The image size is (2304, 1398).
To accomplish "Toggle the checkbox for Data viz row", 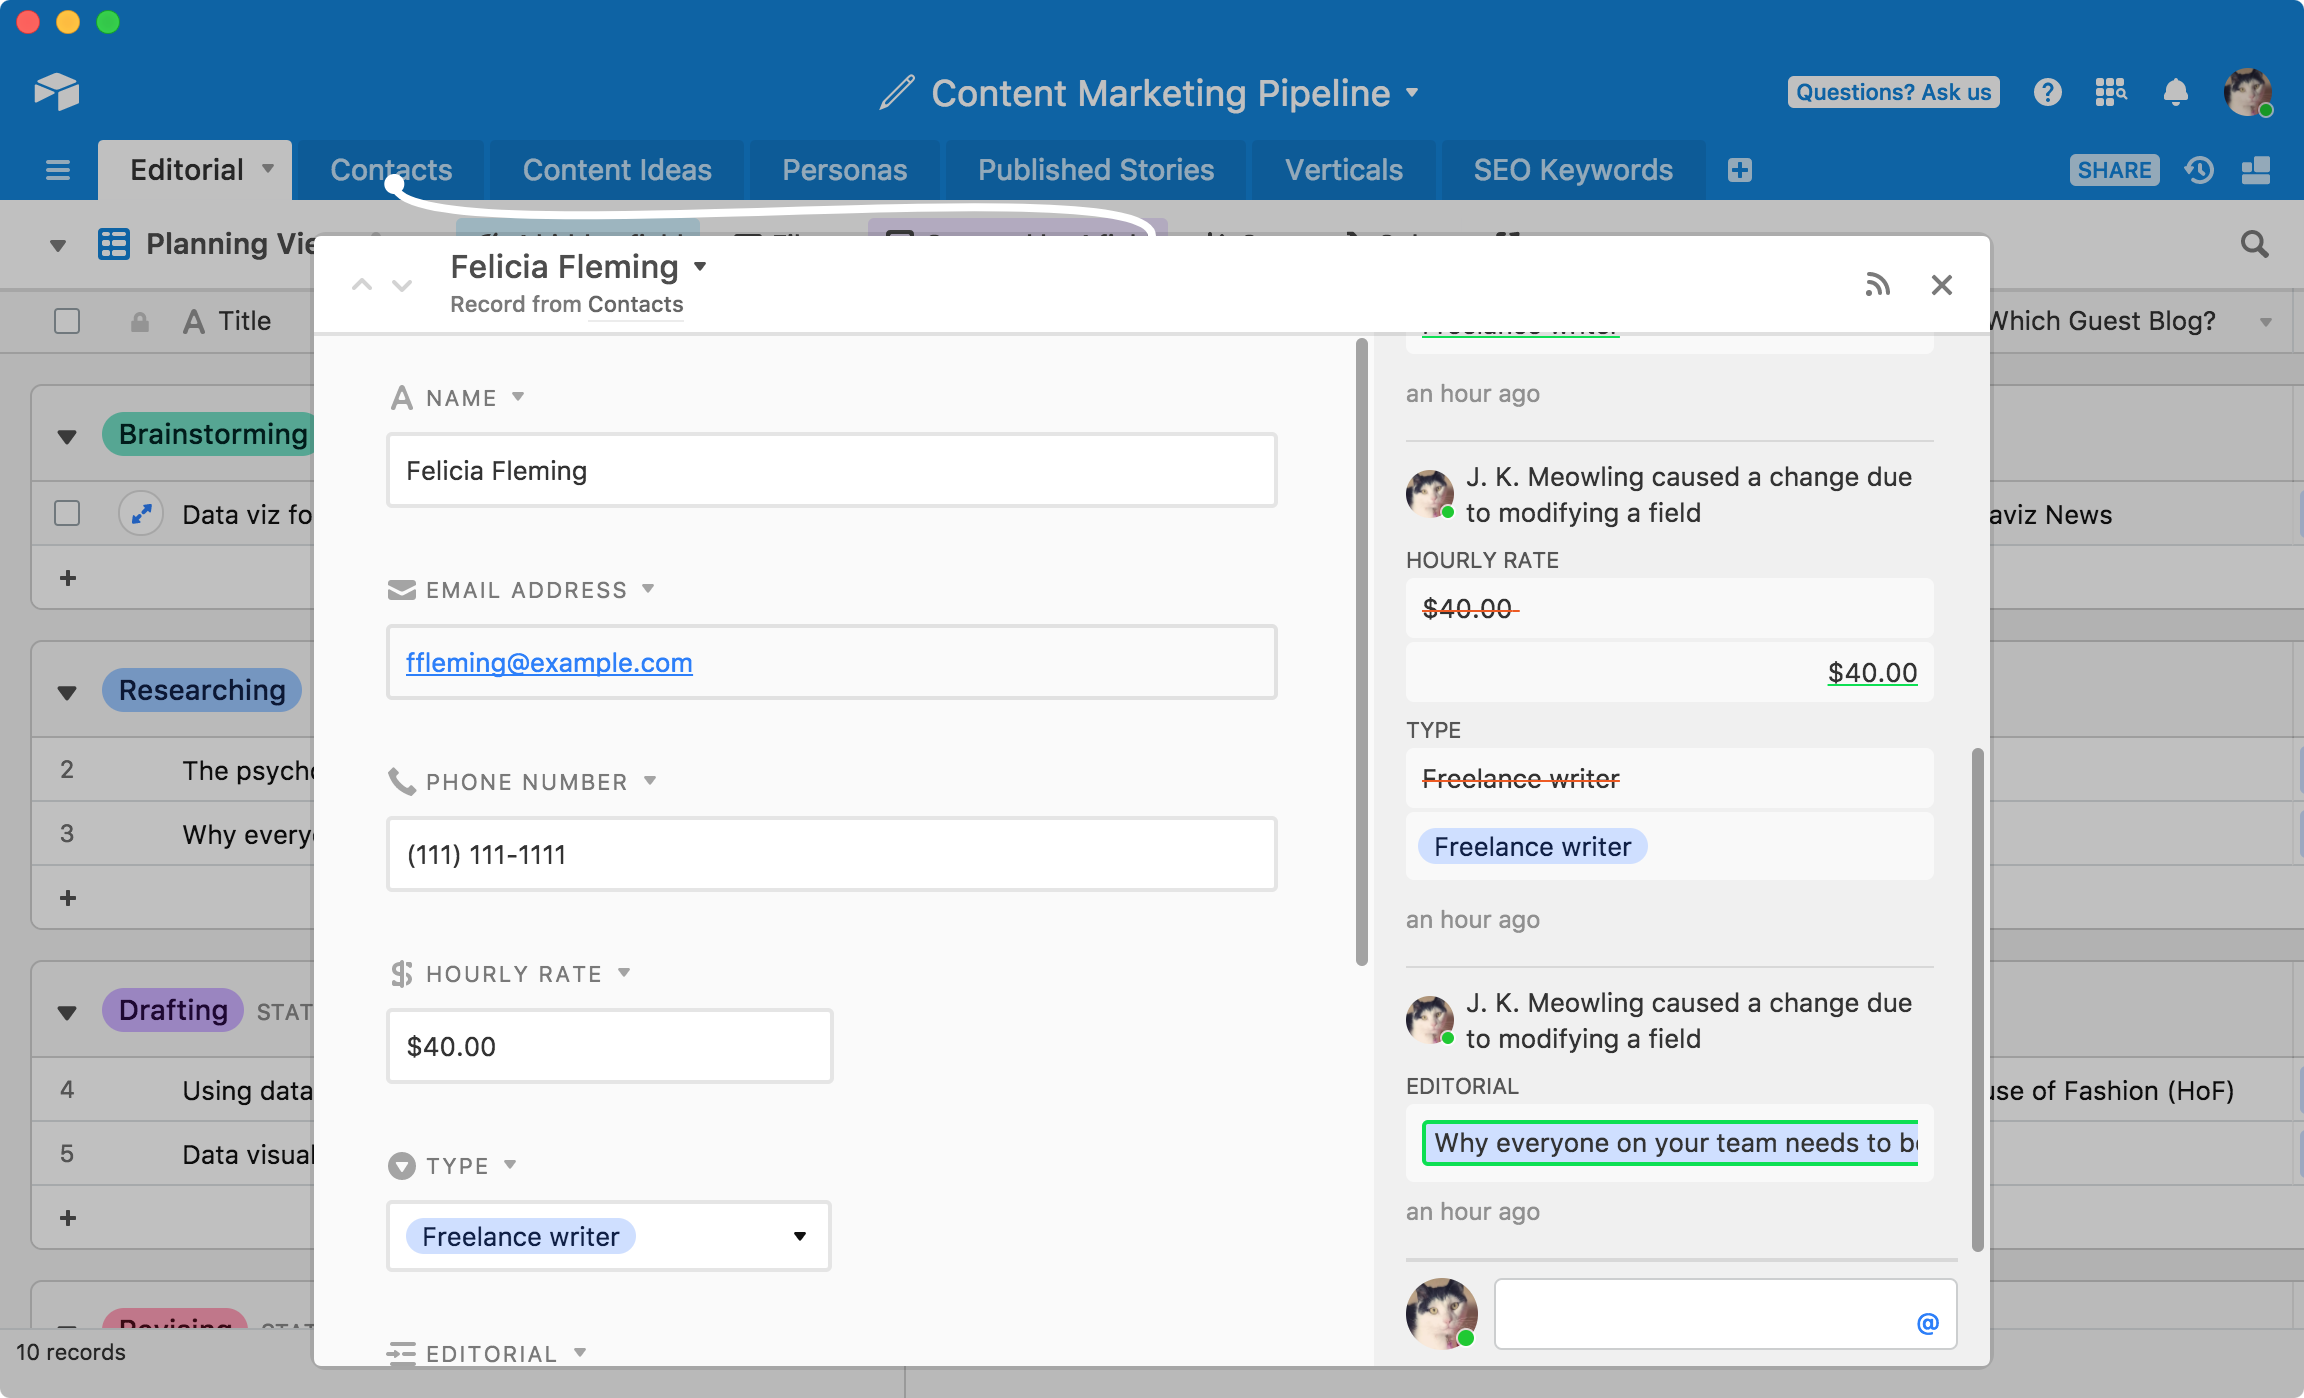I will (67, 513).
